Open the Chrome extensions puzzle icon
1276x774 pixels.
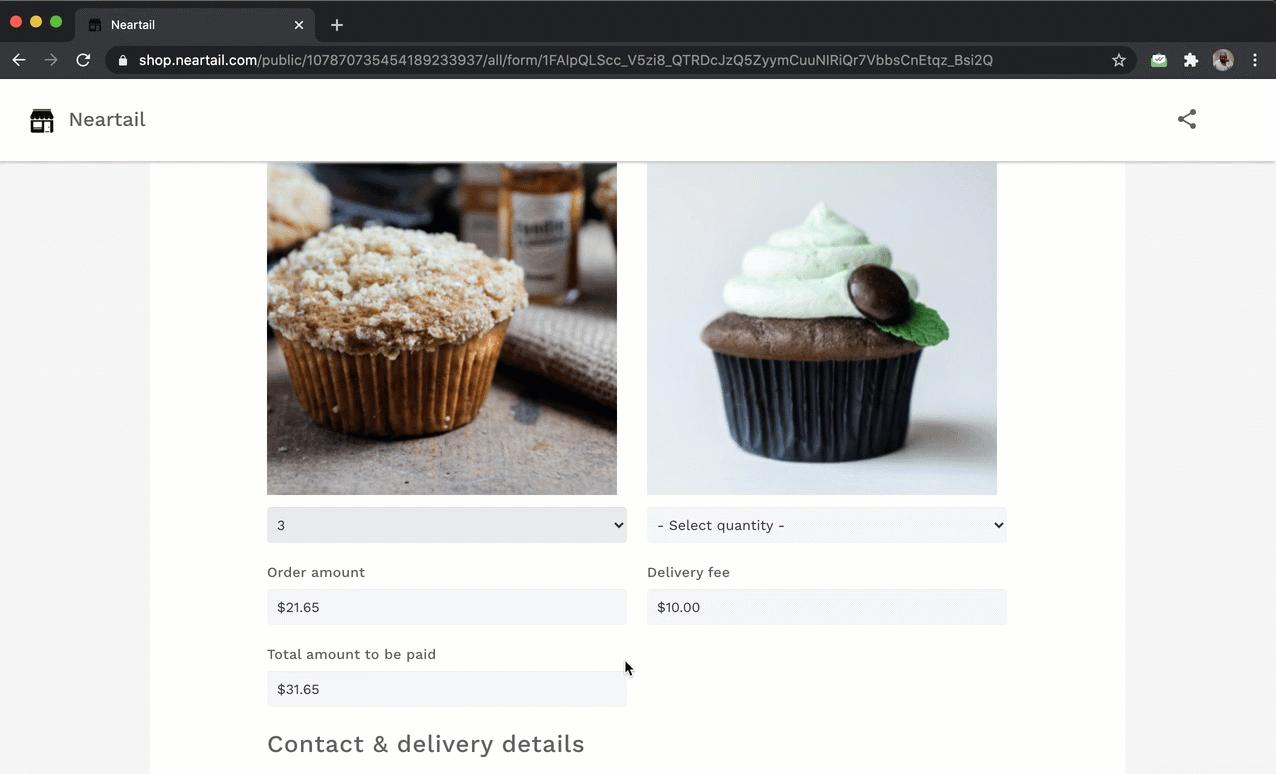(1190, 60)
